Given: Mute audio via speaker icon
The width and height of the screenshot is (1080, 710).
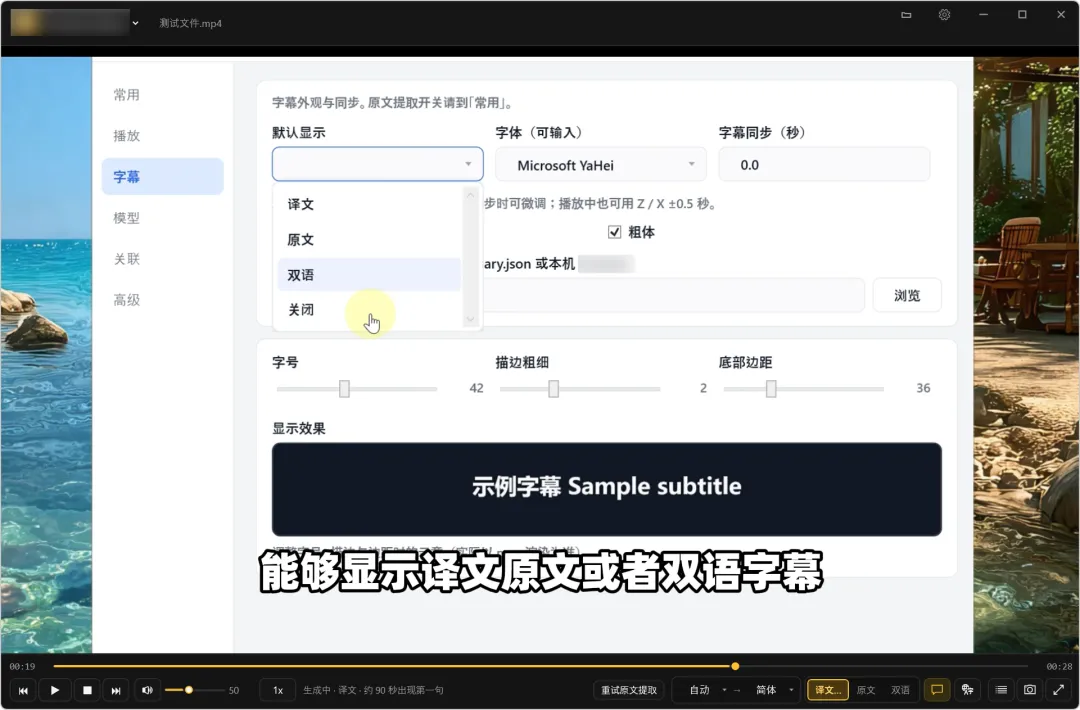Looking at the screenshot, I should coord(147,690).
